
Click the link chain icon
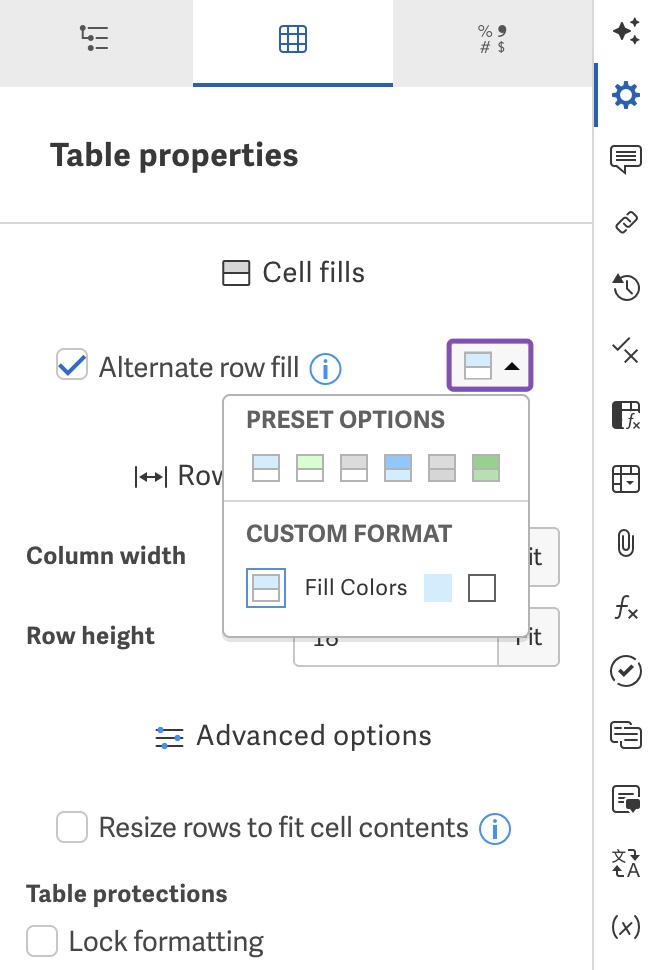625,223
